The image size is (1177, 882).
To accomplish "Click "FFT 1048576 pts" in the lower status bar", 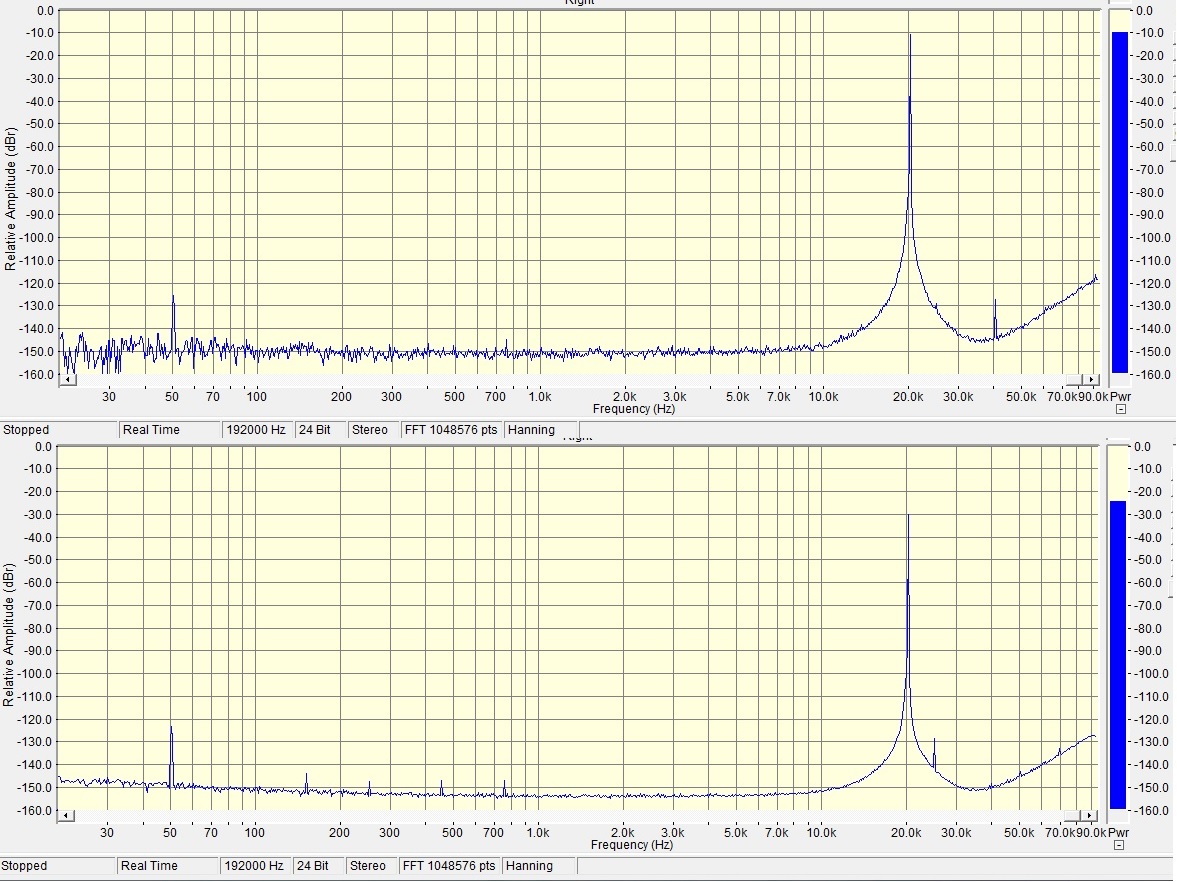I will pos(449,866).
